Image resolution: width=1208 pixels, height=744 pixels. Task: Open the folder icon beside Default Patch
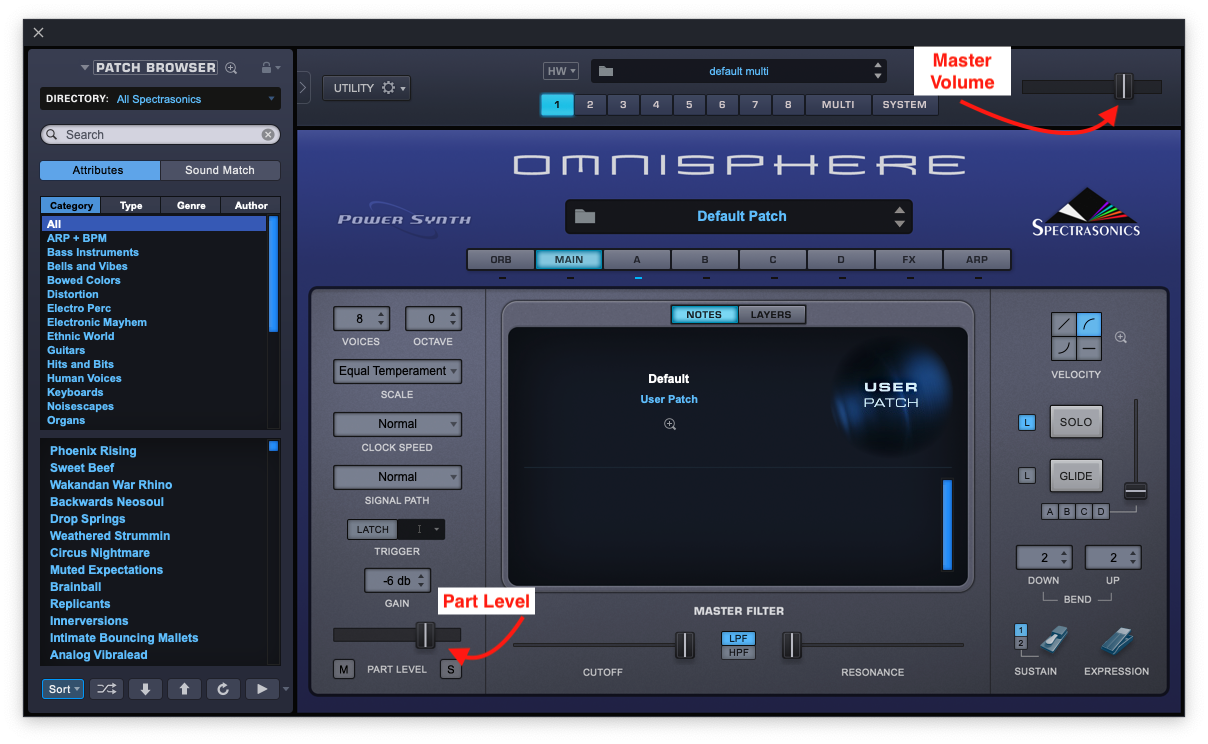point(585,216)
